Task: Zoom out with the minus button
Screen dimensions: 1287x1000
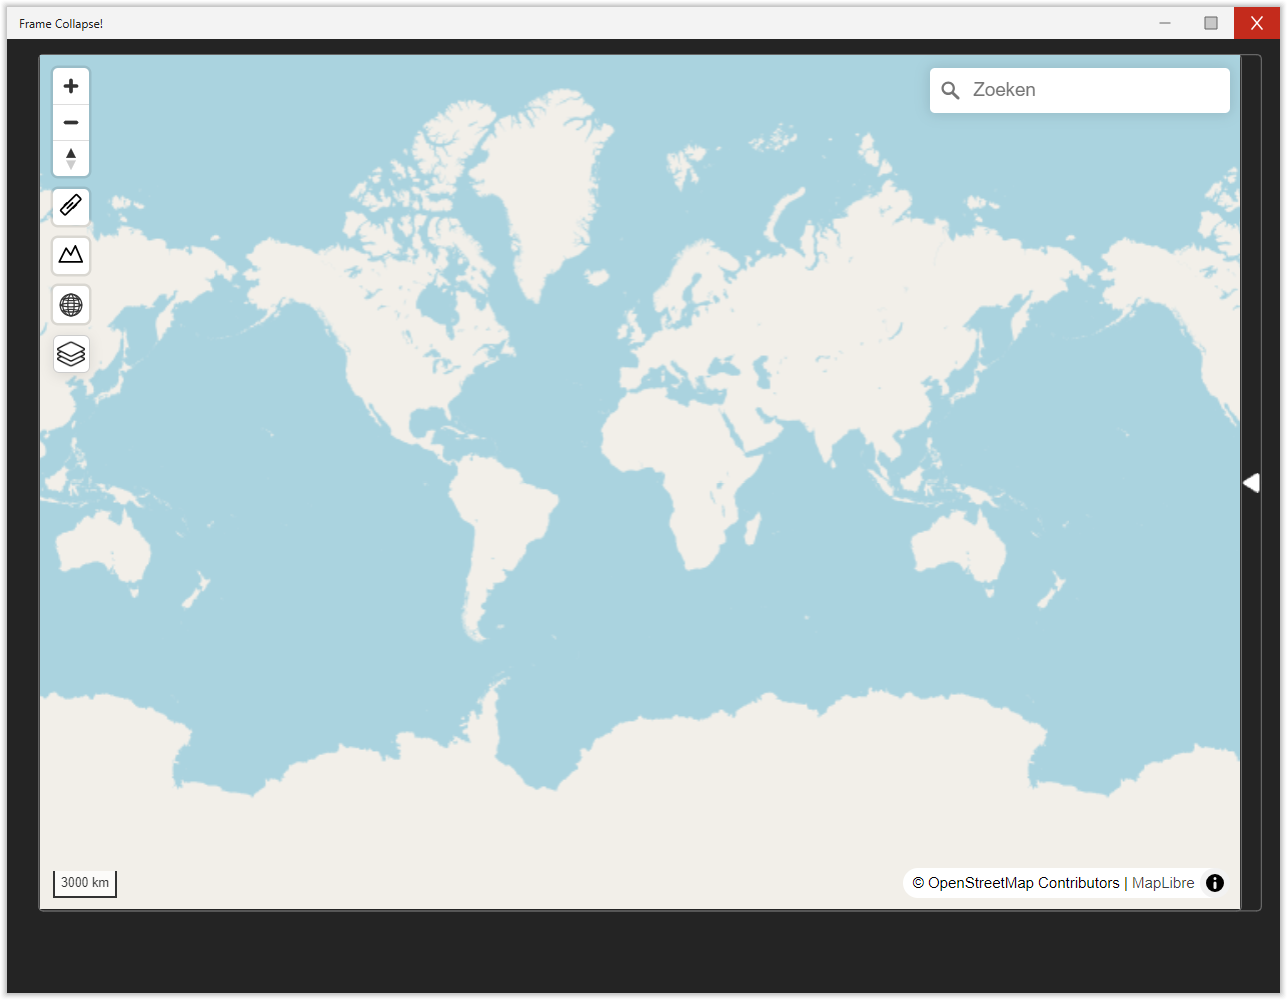Action: [71, 122]
